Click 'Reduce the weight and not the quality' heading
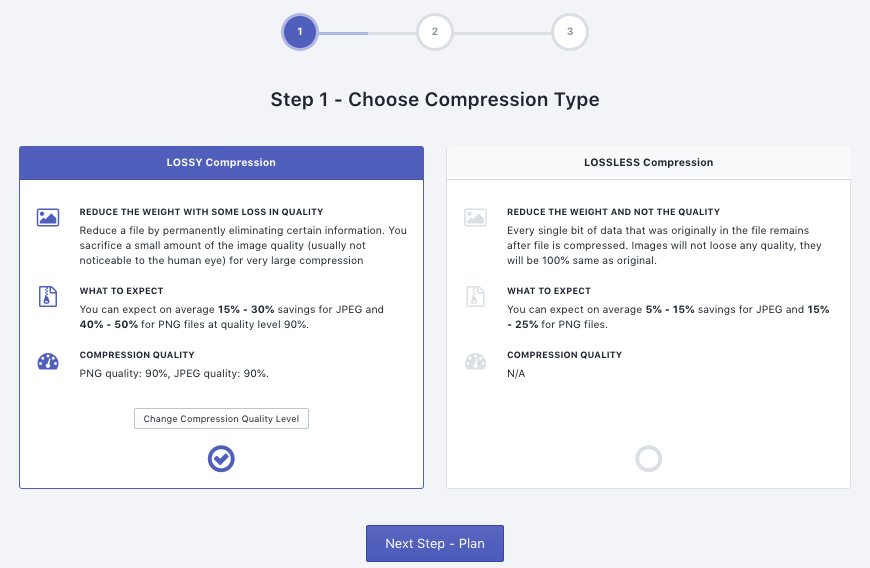The image size is (870, 568). [613, 212]
